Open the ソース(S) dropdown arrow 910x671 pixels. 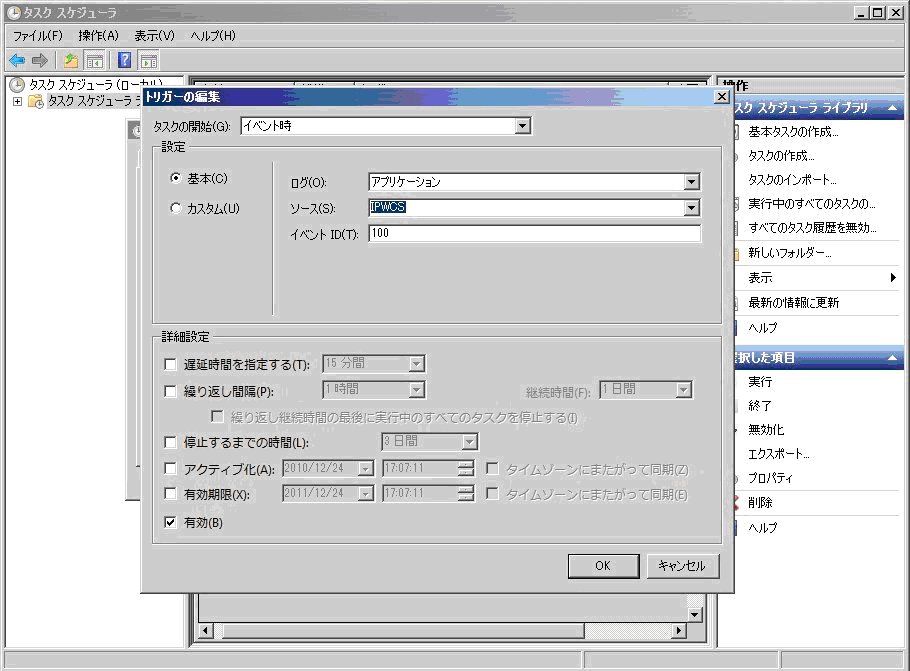[x=691, y=208]
